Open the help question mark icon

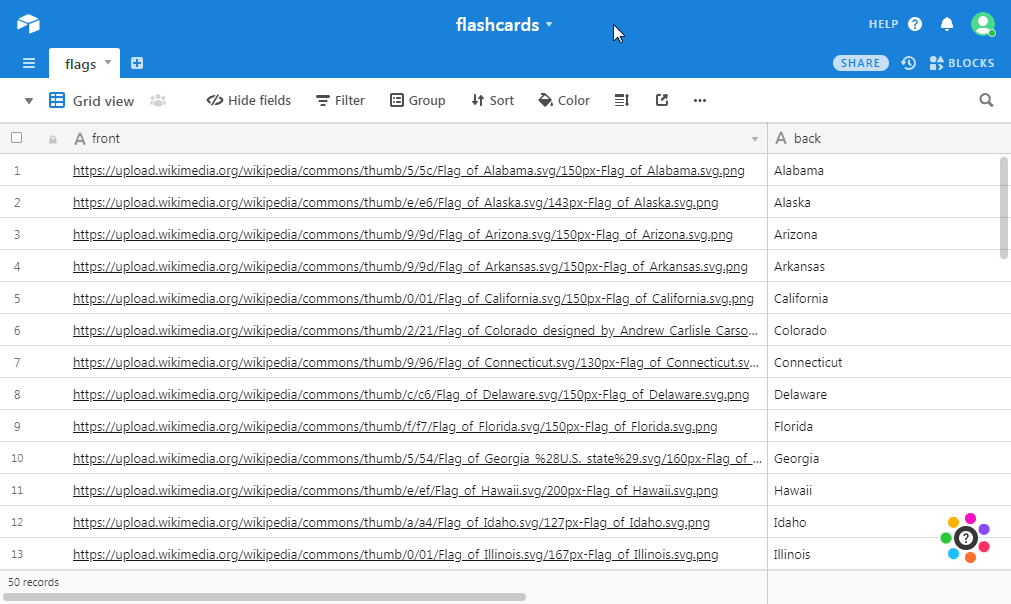click(x=914, y=24)
